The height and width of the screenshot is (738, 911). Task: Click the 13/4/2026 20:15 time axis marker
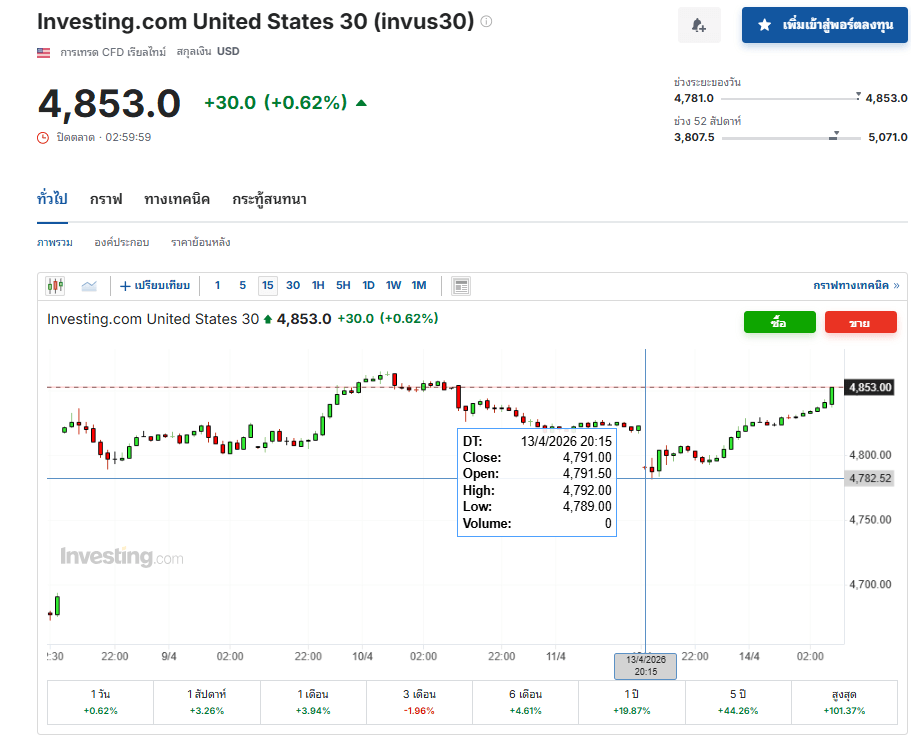coord(645,666)
